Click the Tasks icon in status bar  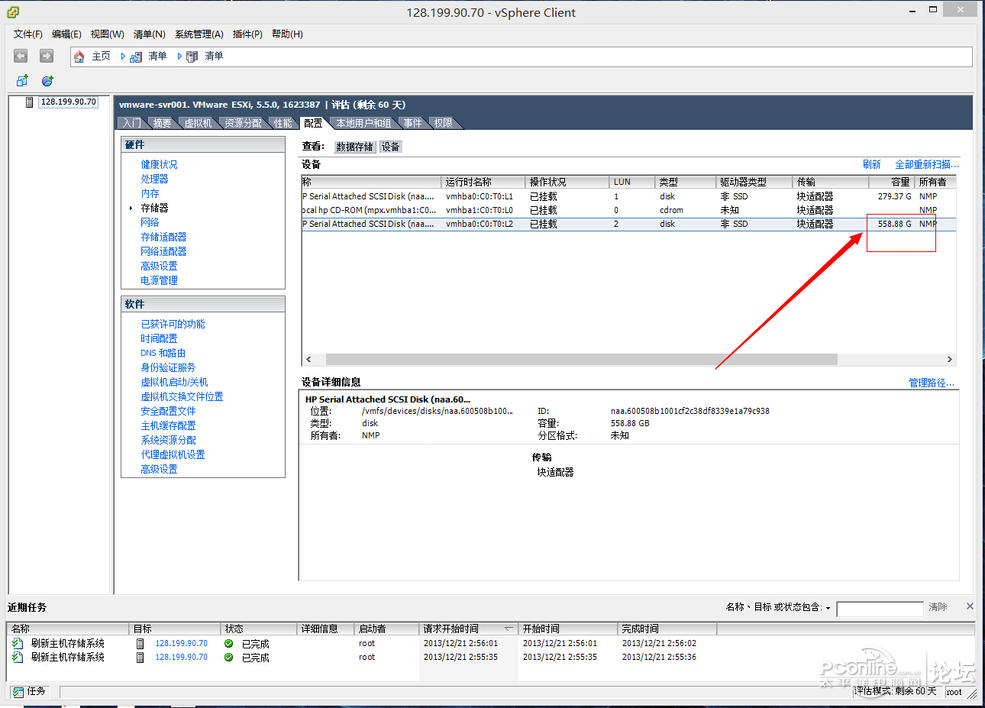pos(18,692)
